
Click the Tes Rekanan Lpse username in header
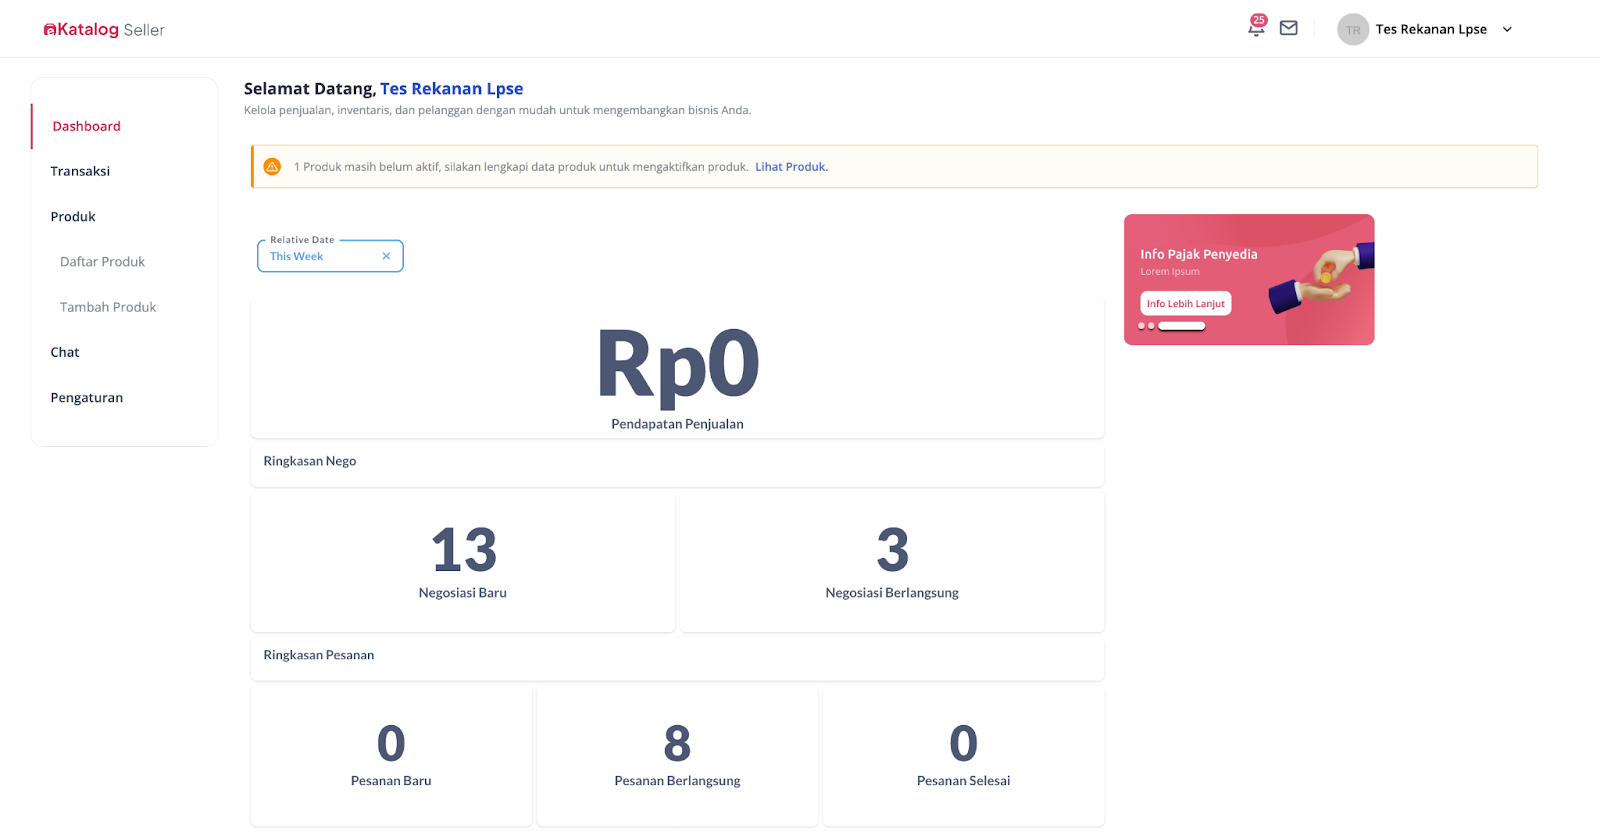pyautogui.click(x=1431, y=29)
